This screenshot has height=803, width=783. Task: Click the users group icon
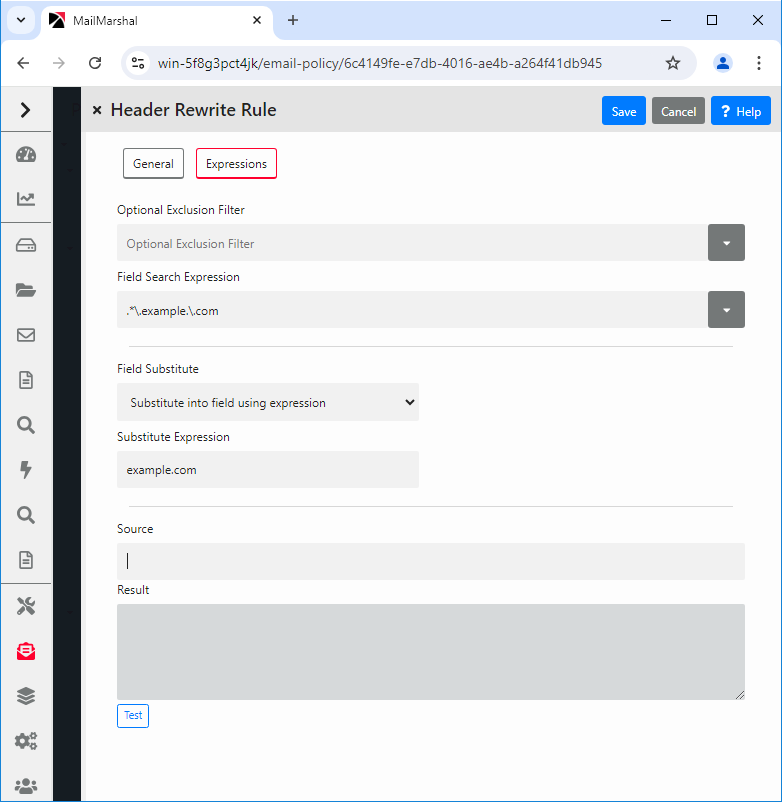click(x=26, y=786)
